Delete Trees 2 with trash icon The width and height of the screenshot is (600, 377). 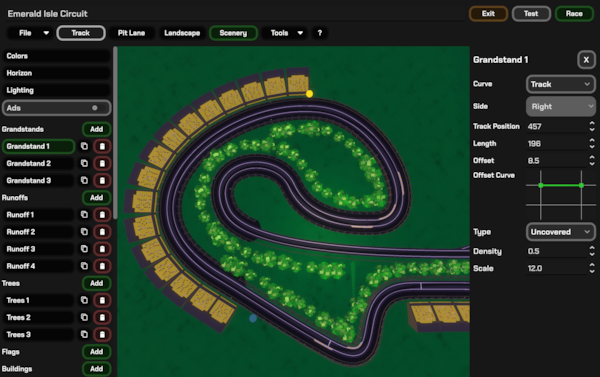coord(102,317)
